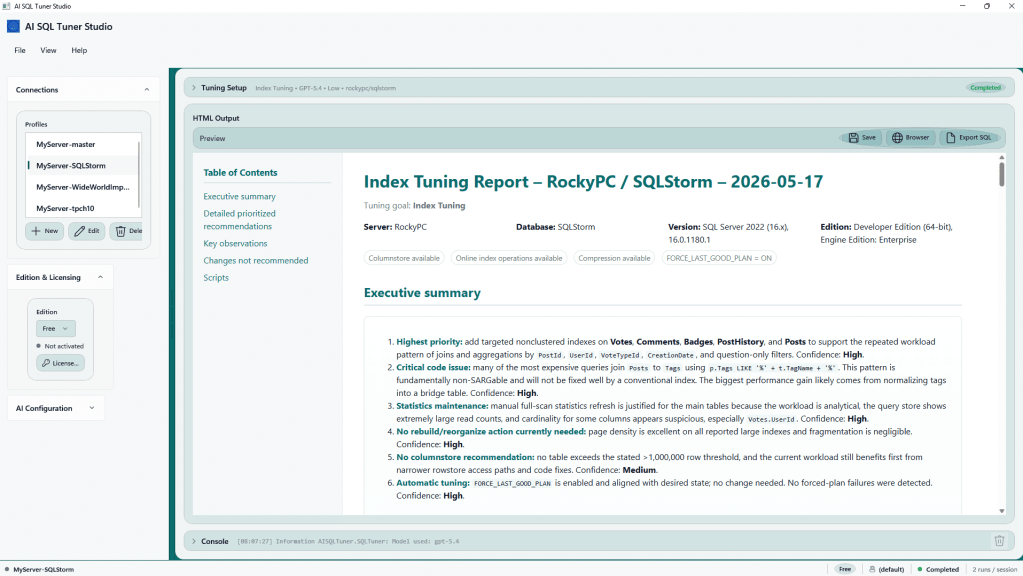The height and width of the screenshot is (576, 1023).
Task: Click Edit for the selected profile
Action: coord(87,231)
